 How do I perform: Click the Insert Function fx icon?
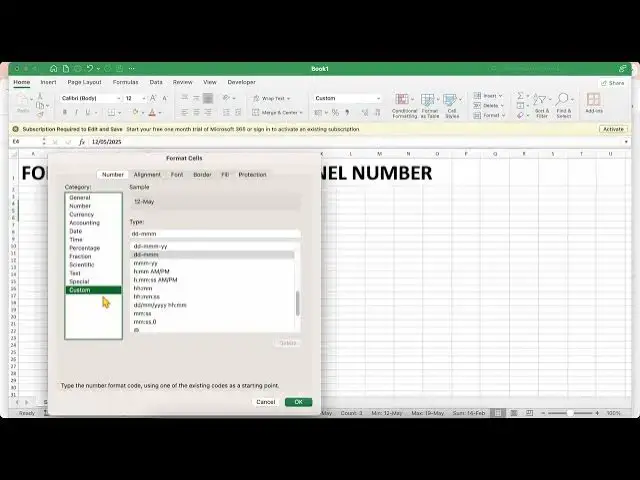click(x=82, y=142)
